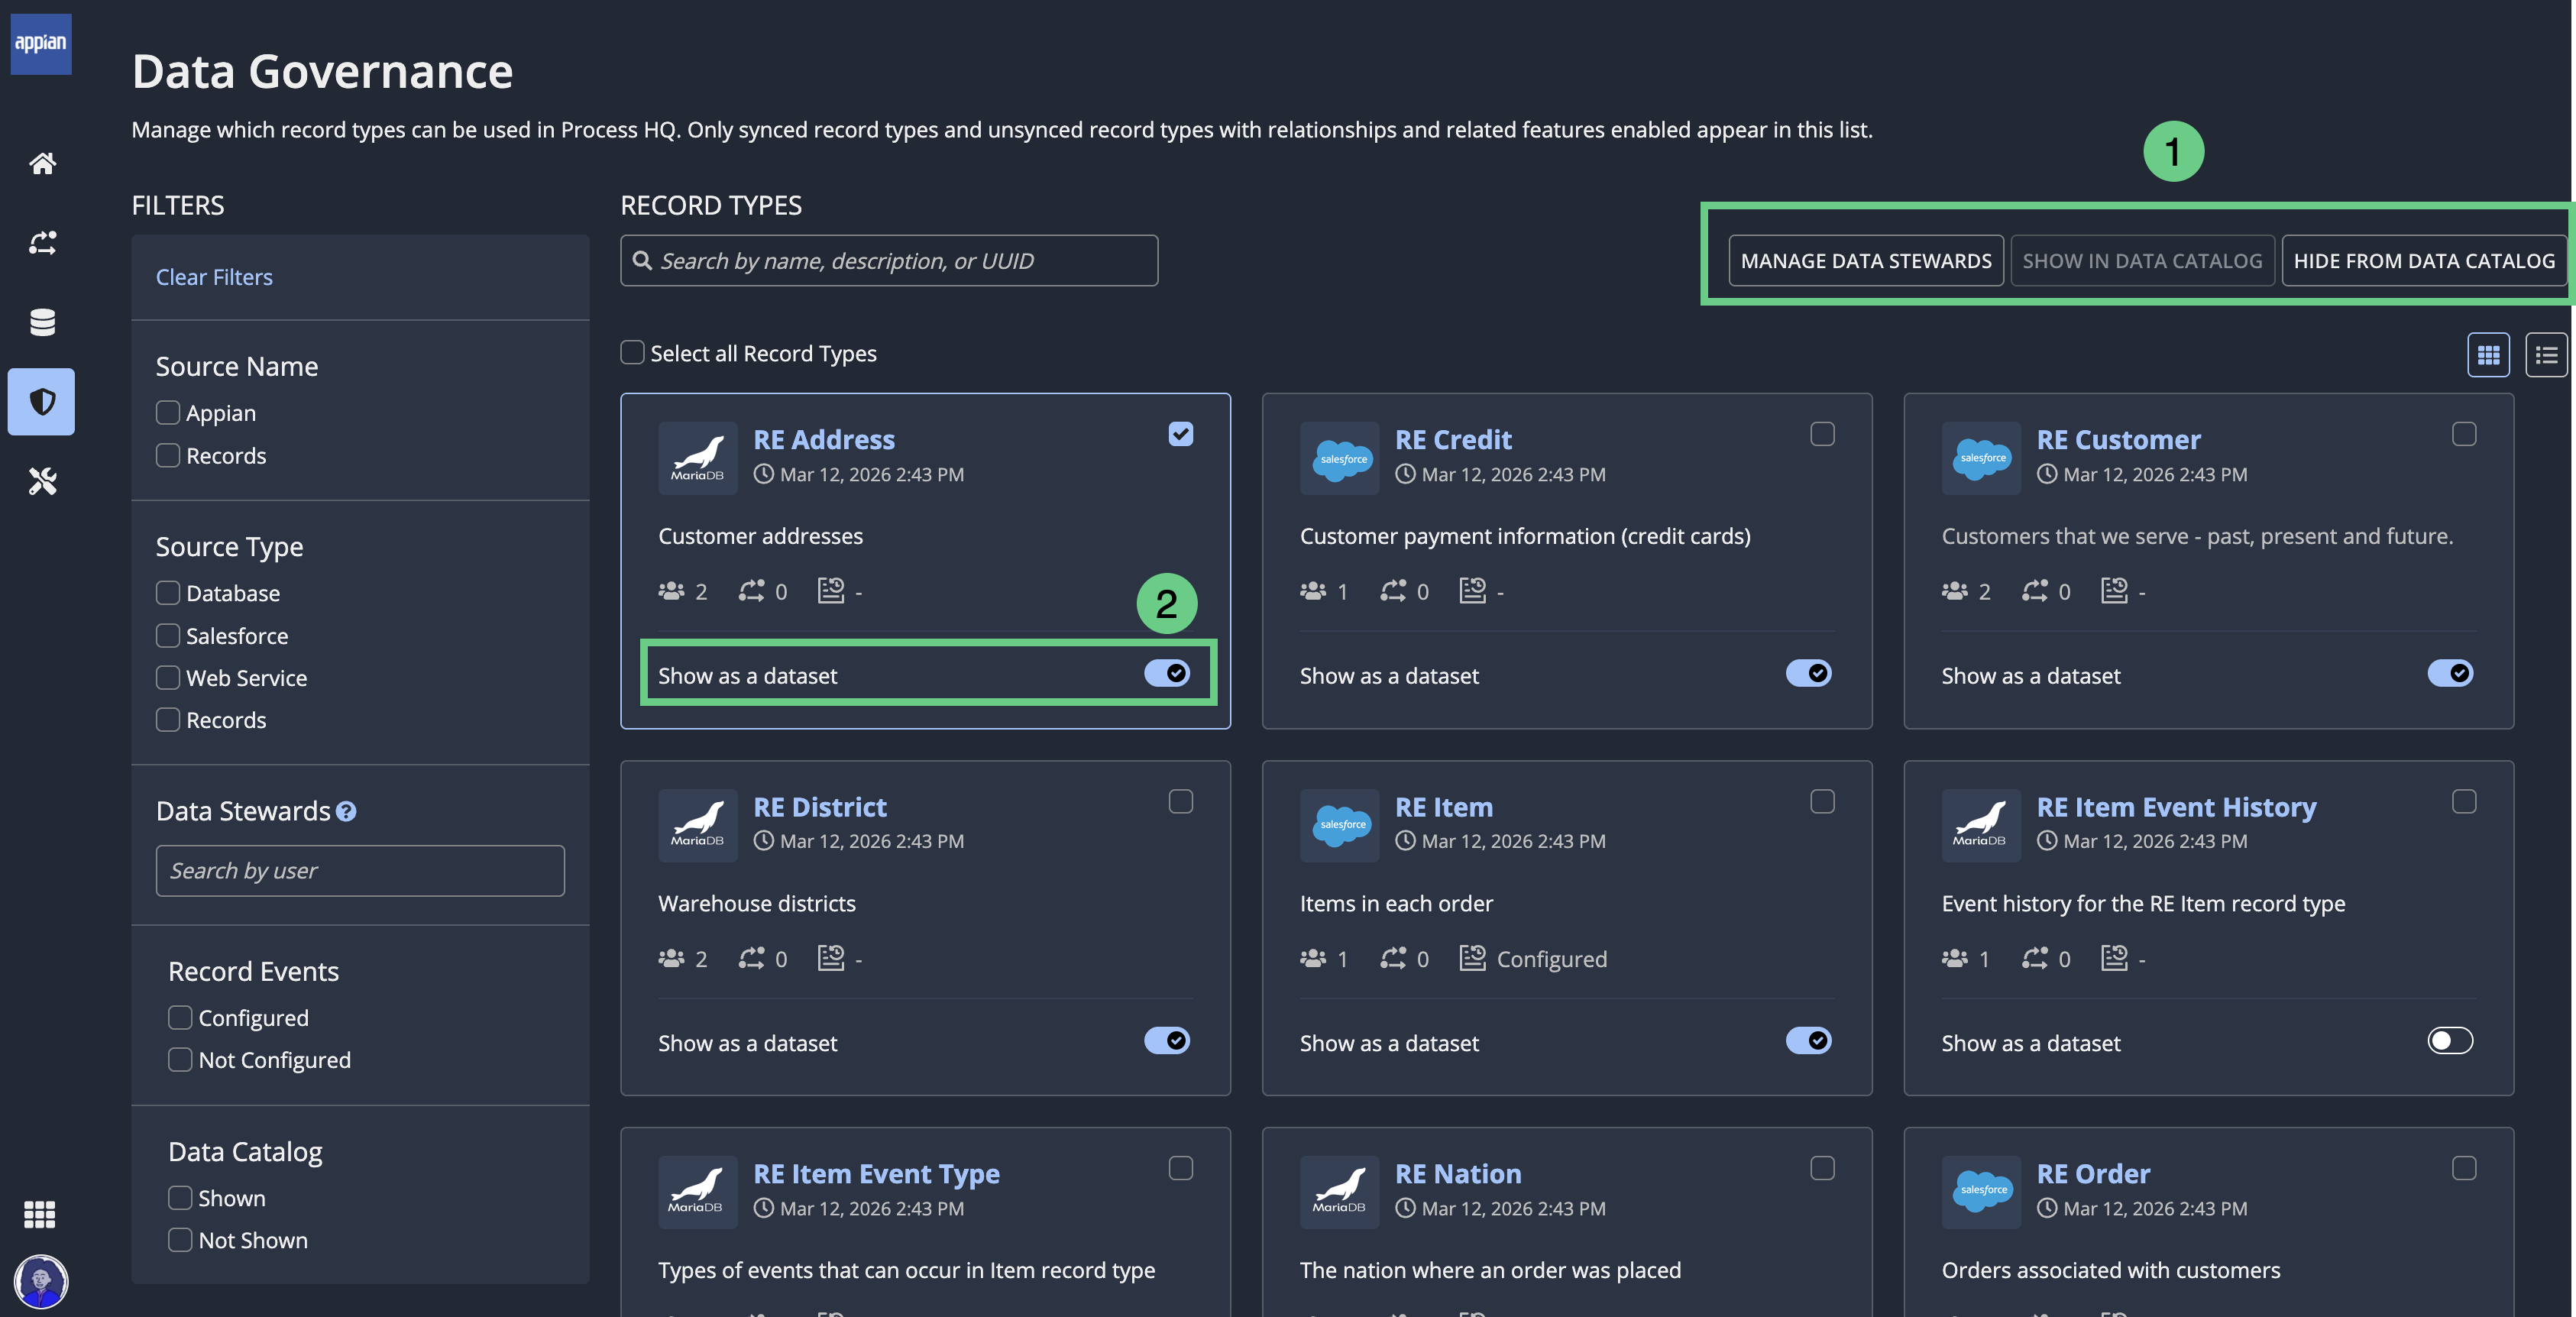The width and height of the screenshot is (2576, 1317).
Task: Click the Clear Filters link
Action: 214,277
